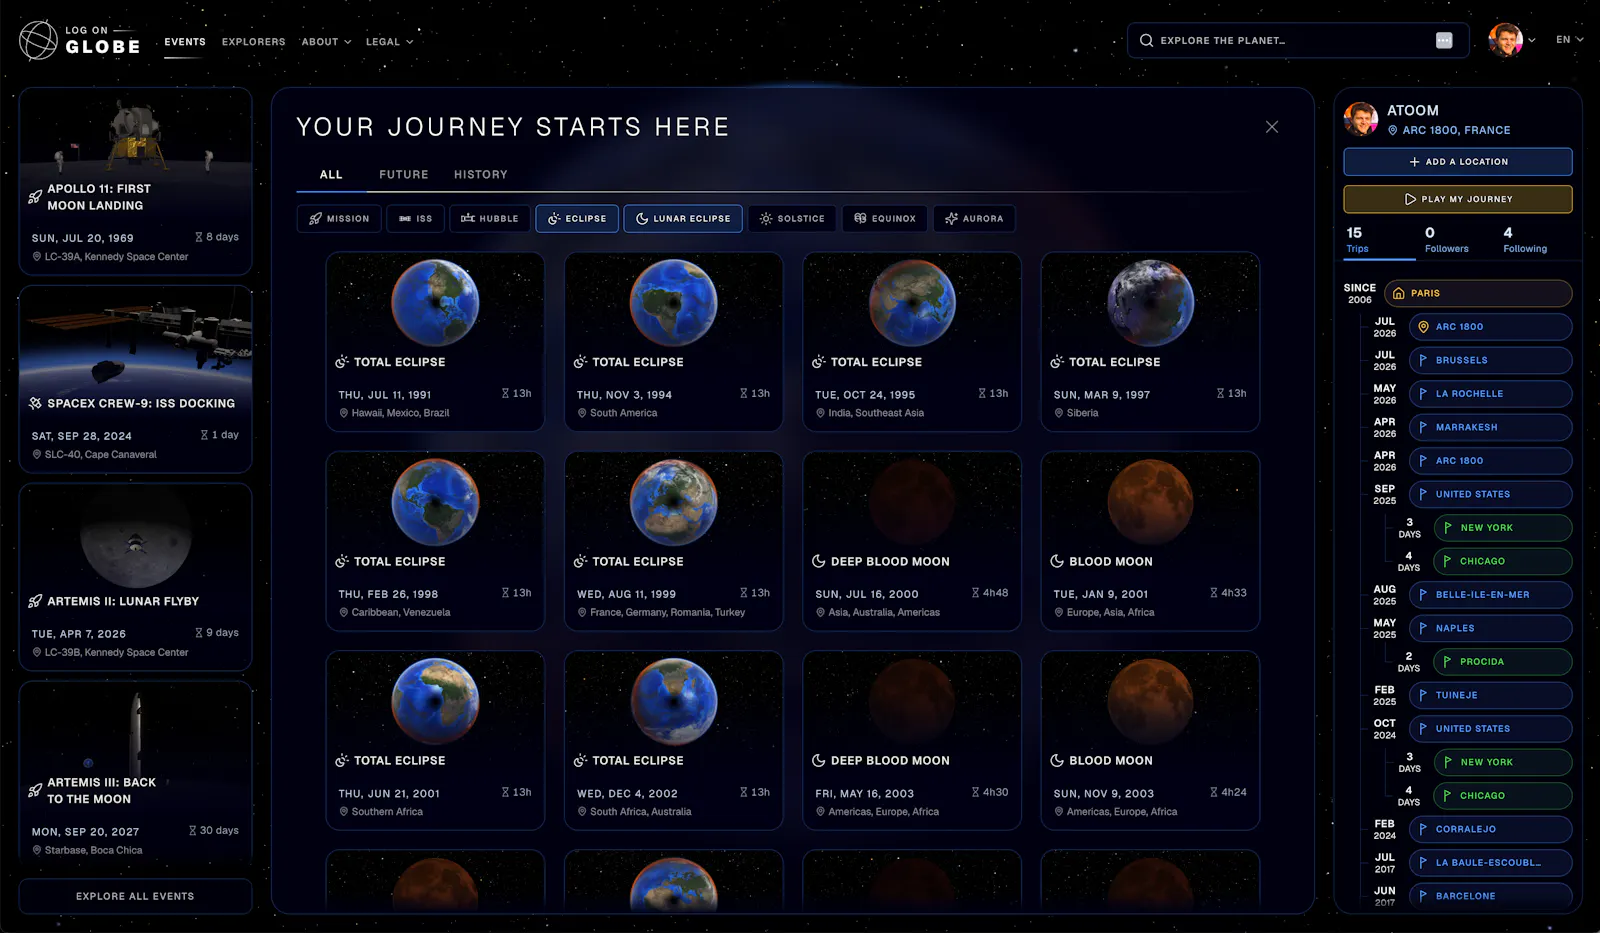Select moon icon on Jul 16, 2000 card

pos(819,562)
